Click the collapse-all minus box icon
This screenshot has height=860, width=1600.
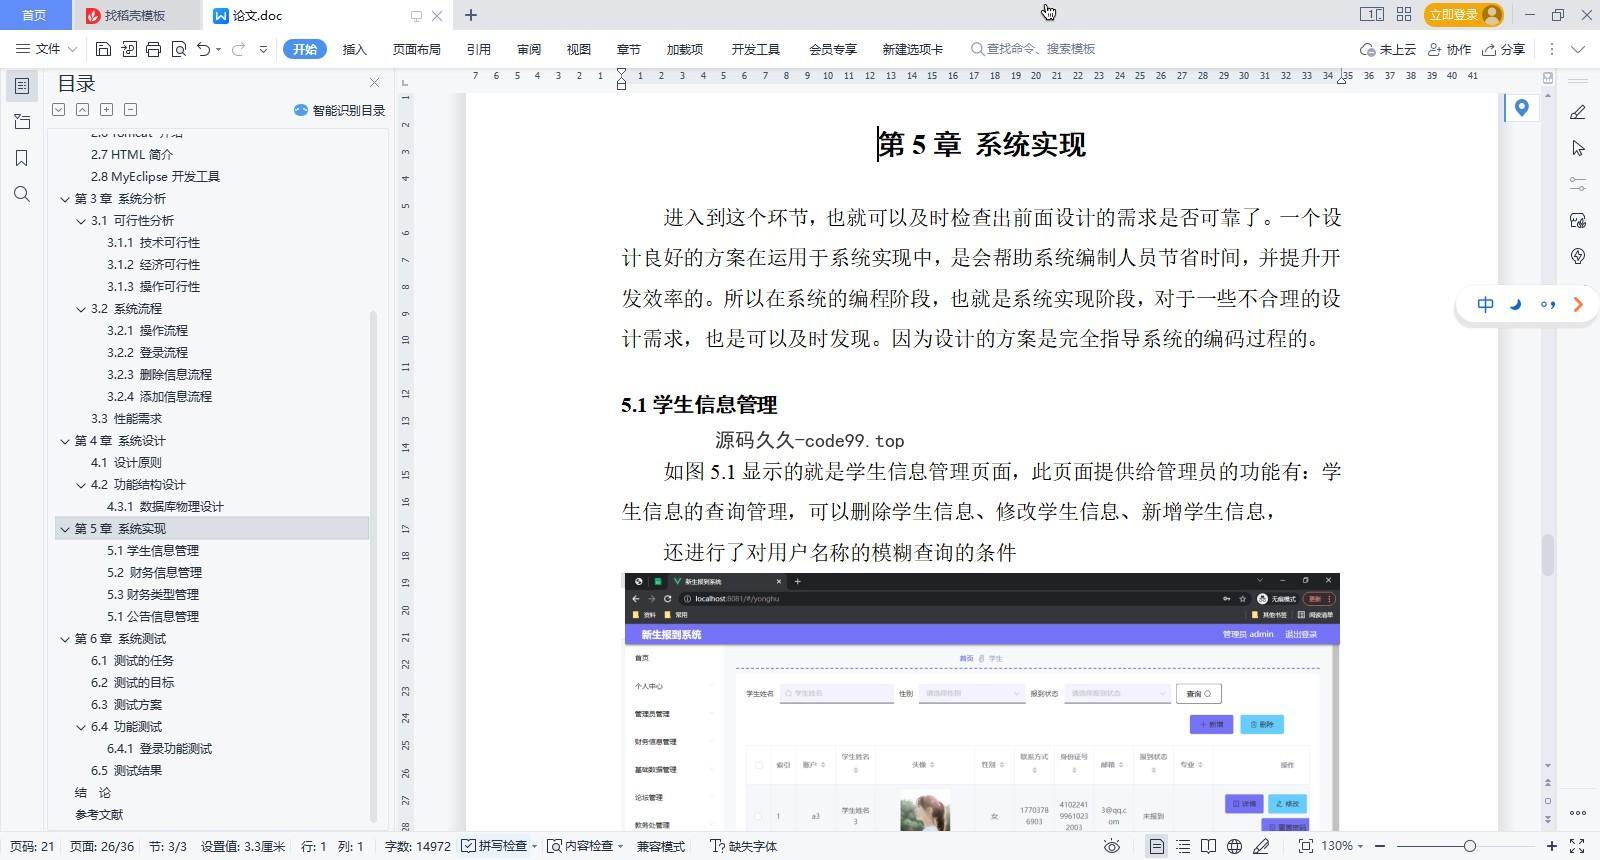pos(130,109)
